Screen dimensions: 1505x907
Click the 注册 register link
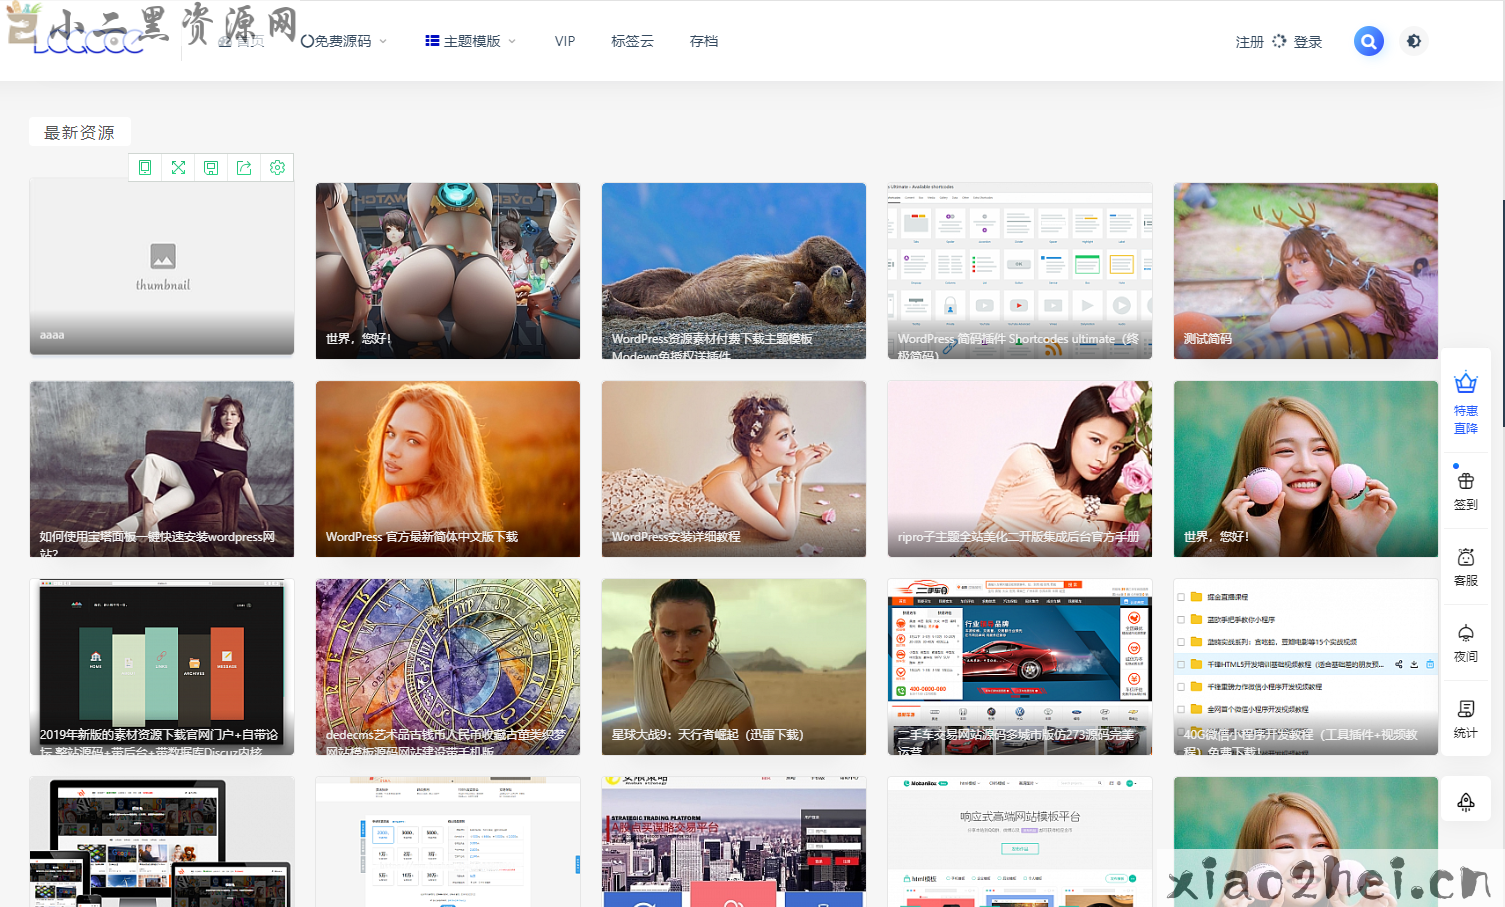(x=1250, y=41)
